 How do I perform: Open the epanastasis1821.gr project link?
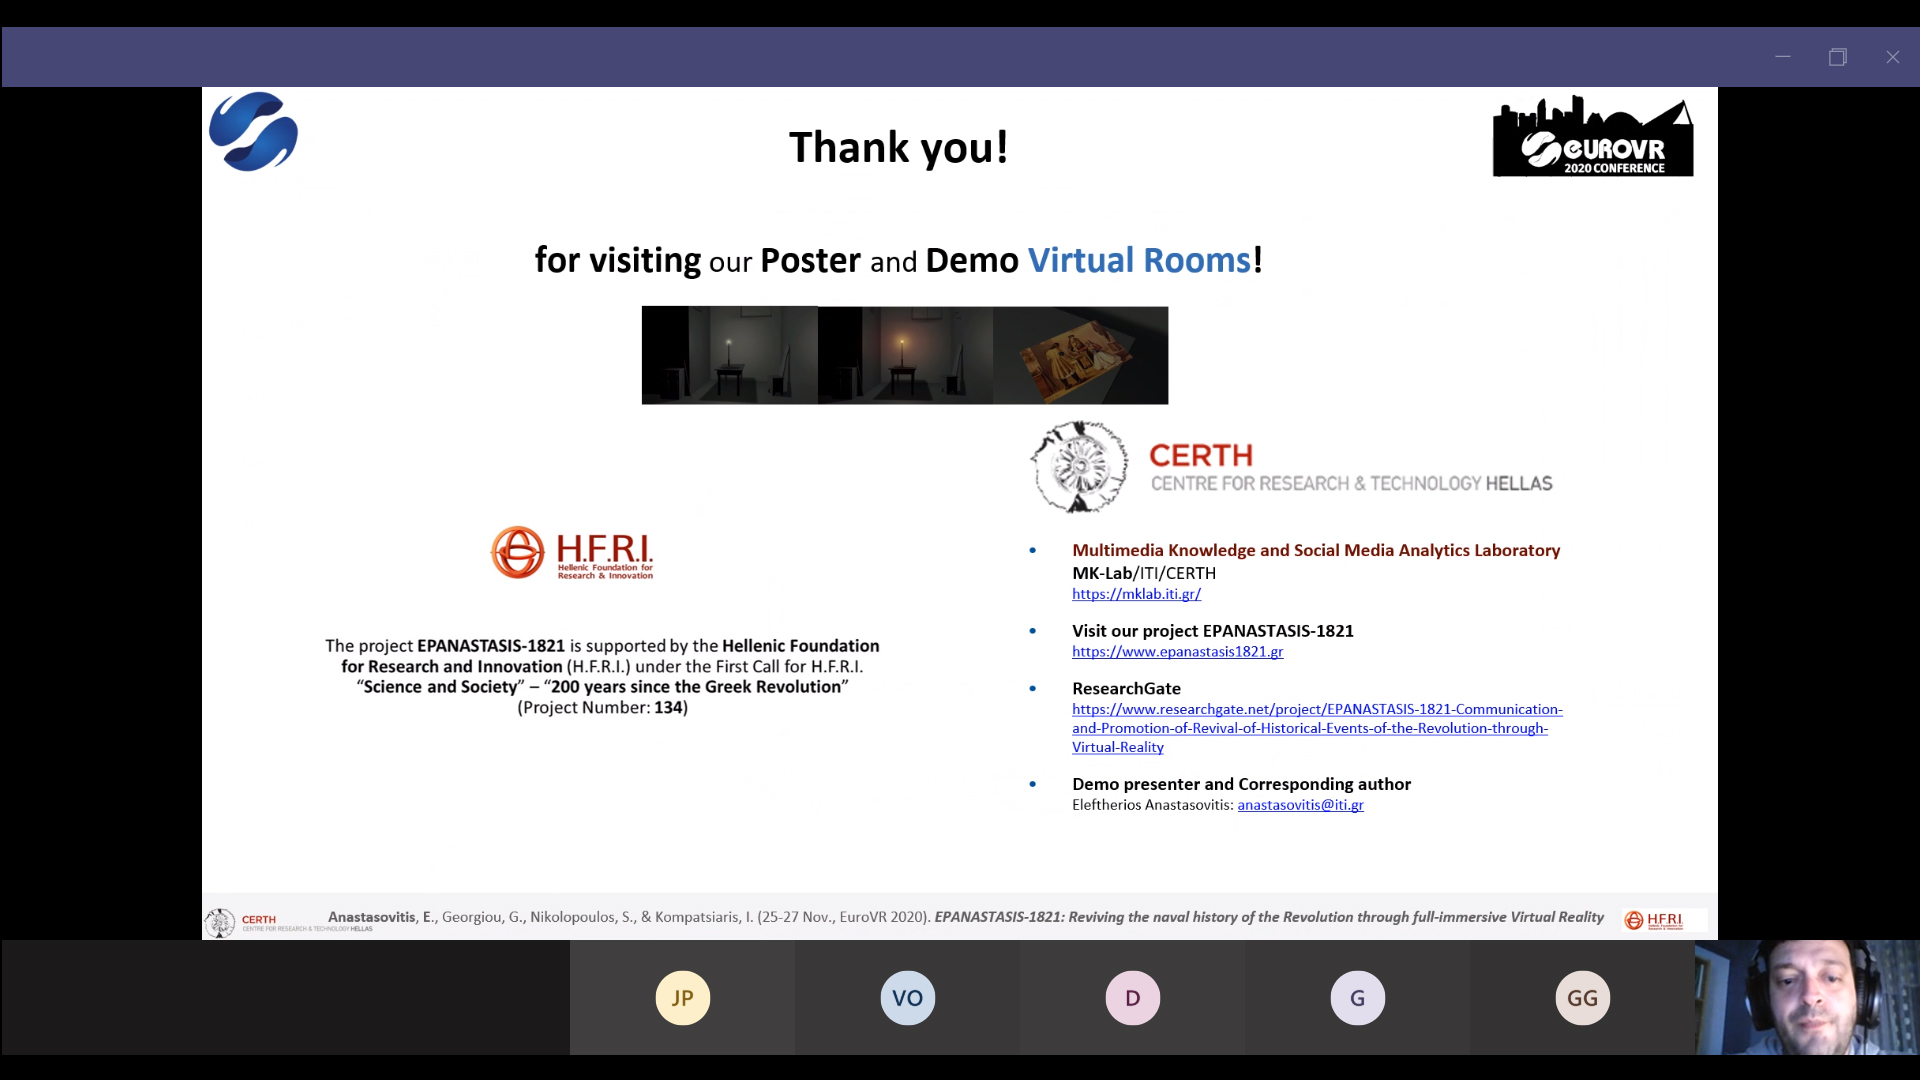tap(1177, 652)
